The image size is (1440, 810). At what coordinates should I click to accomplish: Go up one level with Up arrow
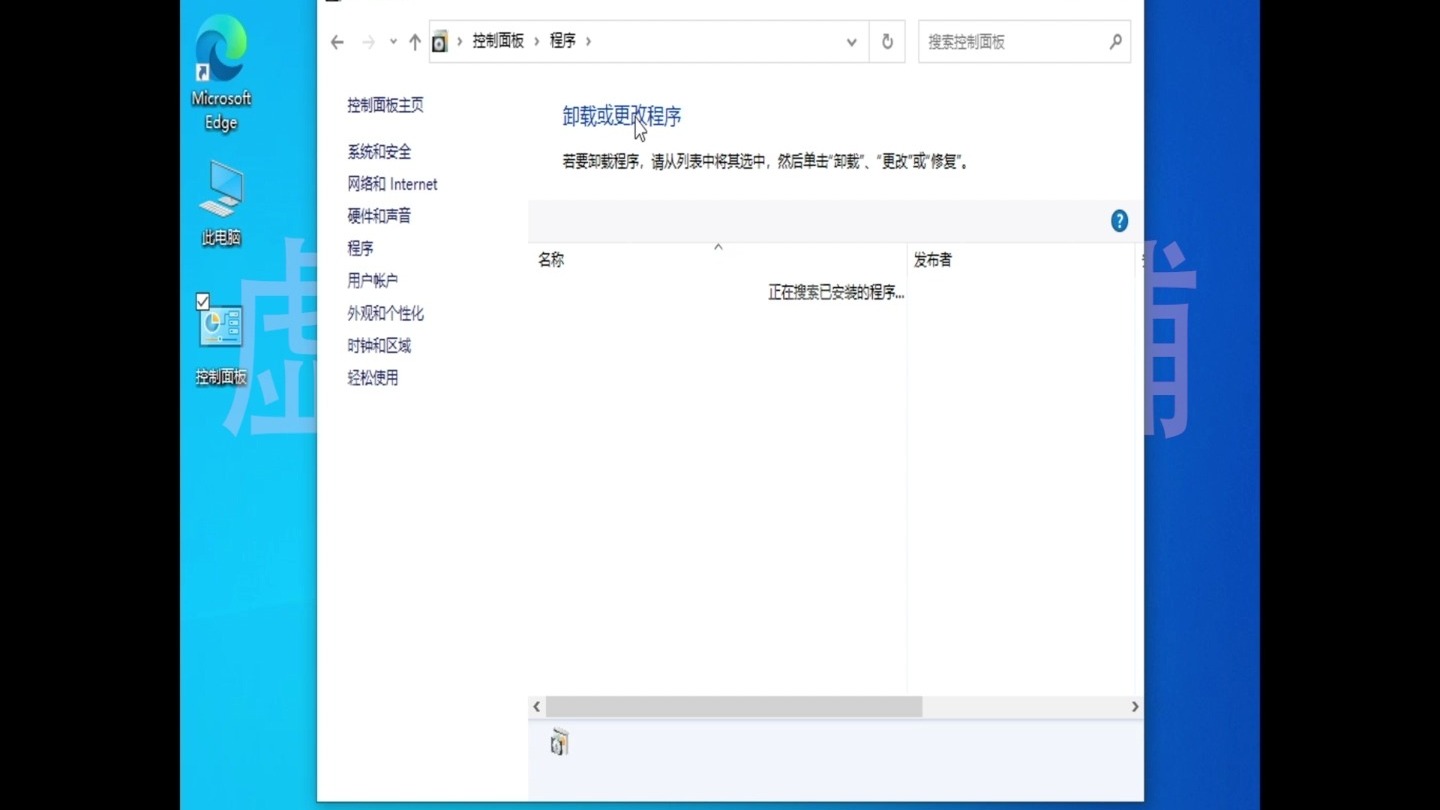[415, 42]
